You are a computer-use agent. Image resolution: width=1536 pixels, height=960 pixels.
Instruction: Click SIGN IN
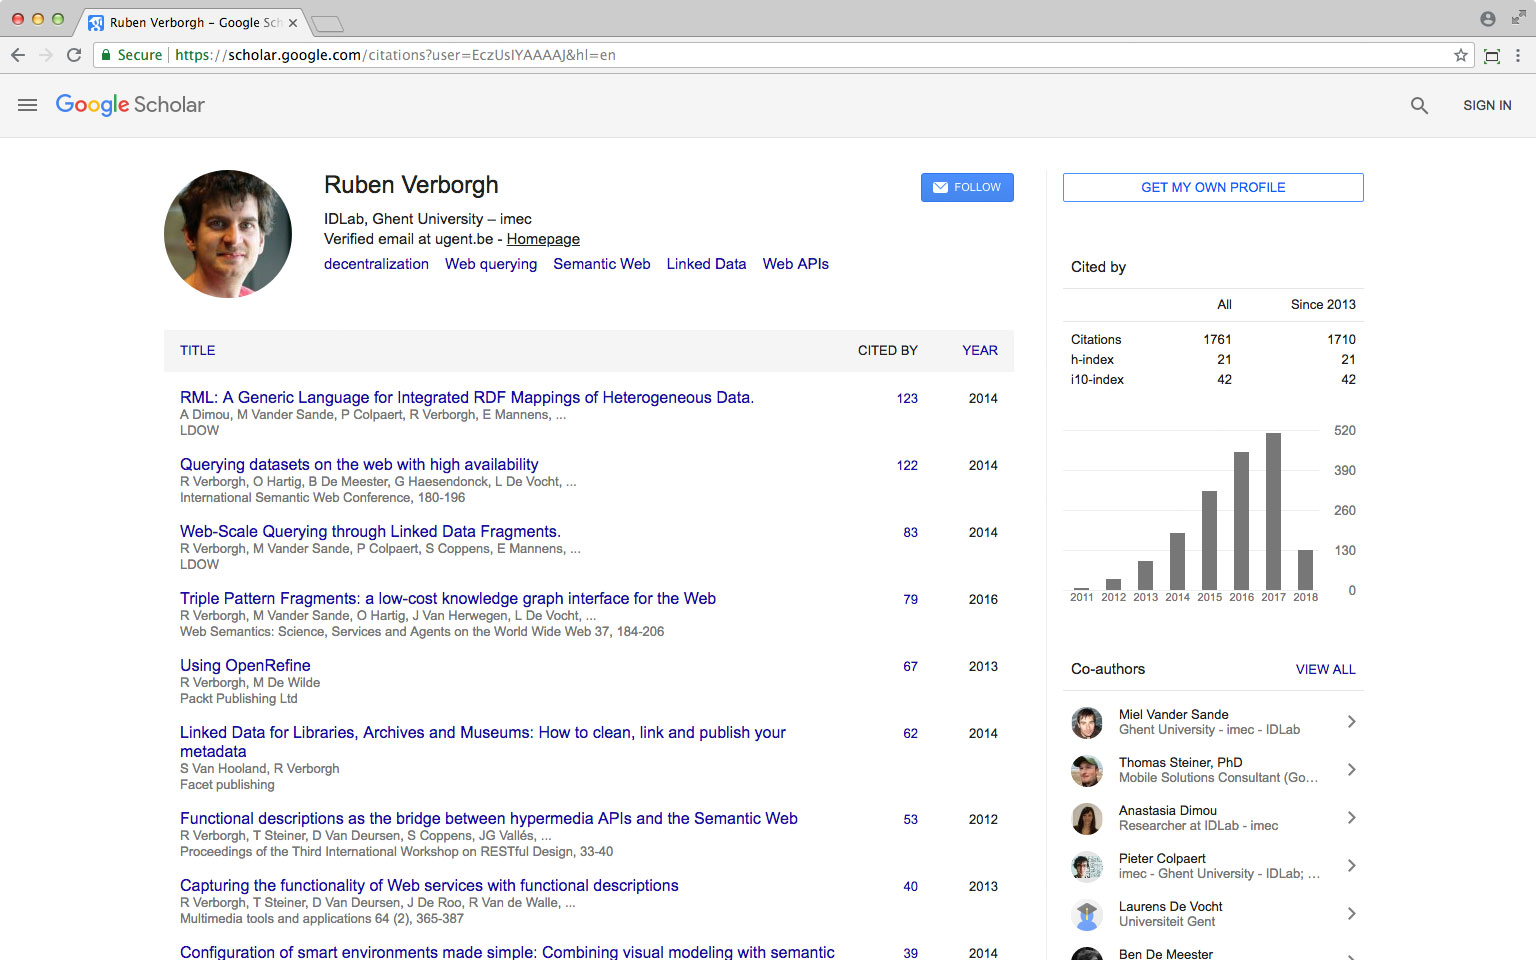(x=1487, y=105)
